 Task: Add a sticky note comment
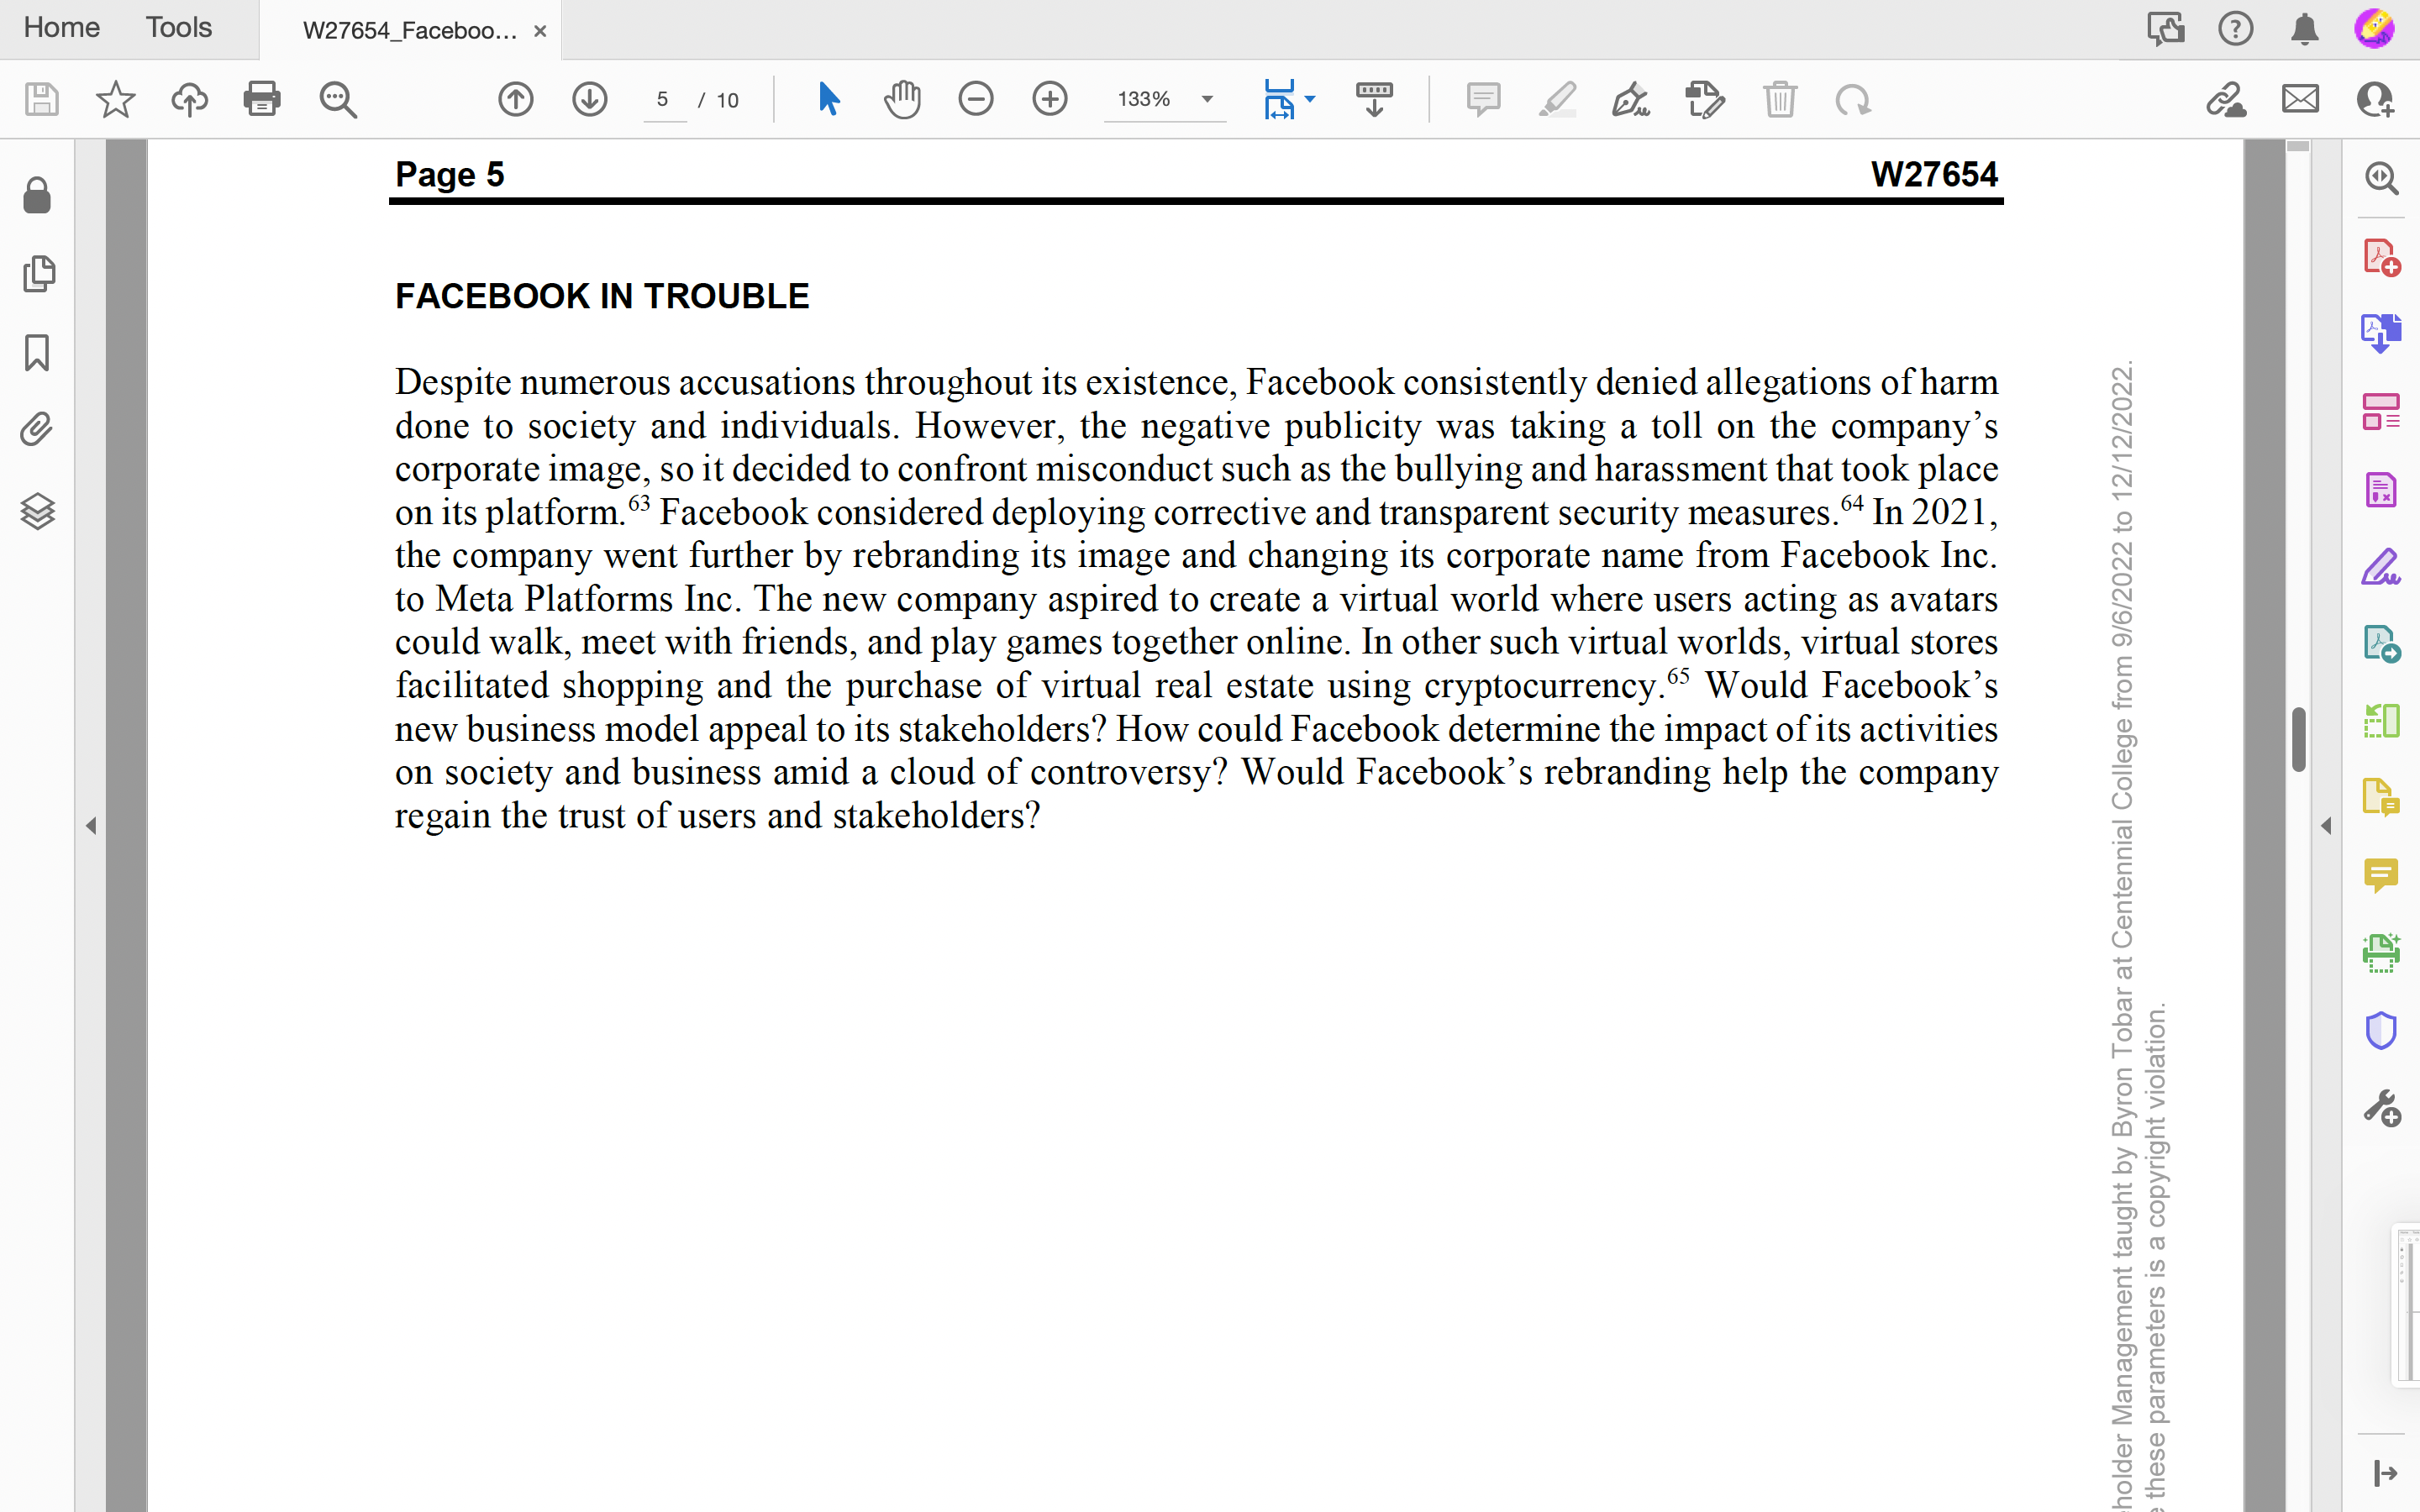tap(1483, 99)
